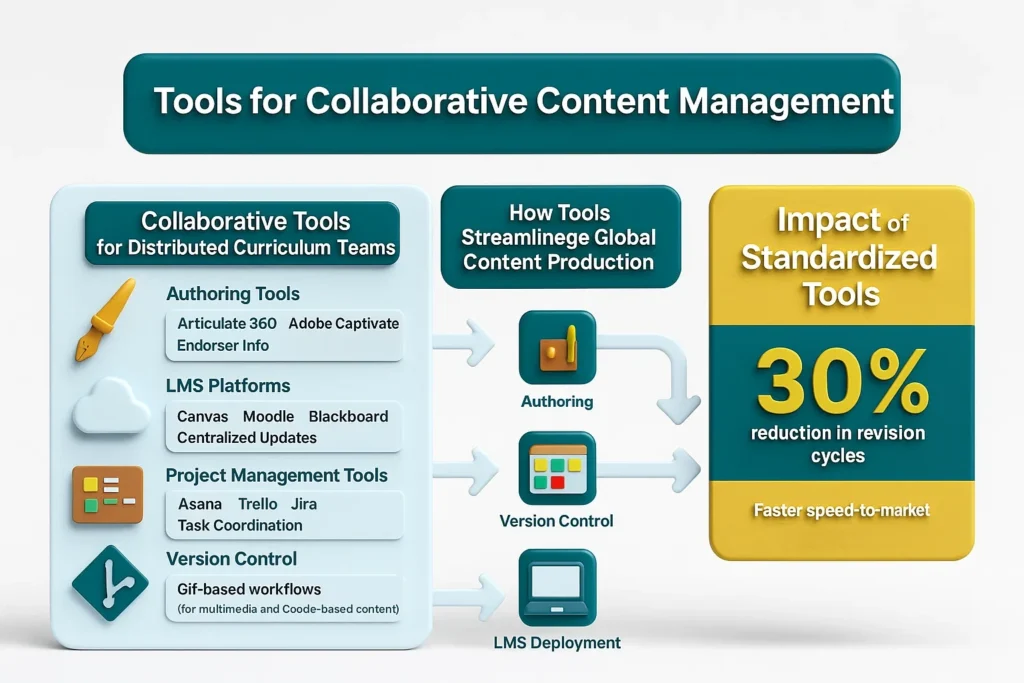Click the Git-based workflows text box
The width and height of the screenshot is (1024, 683).
point(284,598)
